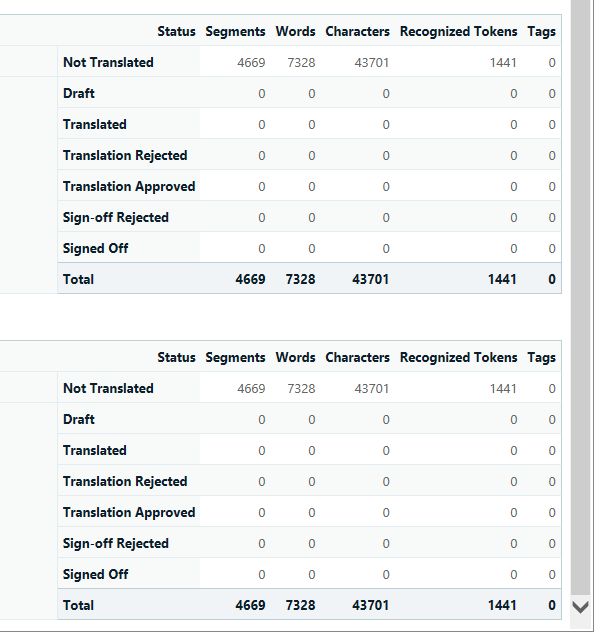Image resolution: width=594 pixels, height=632 pixels.
Task: Select Draft row in first table
Action: (309, 94)
